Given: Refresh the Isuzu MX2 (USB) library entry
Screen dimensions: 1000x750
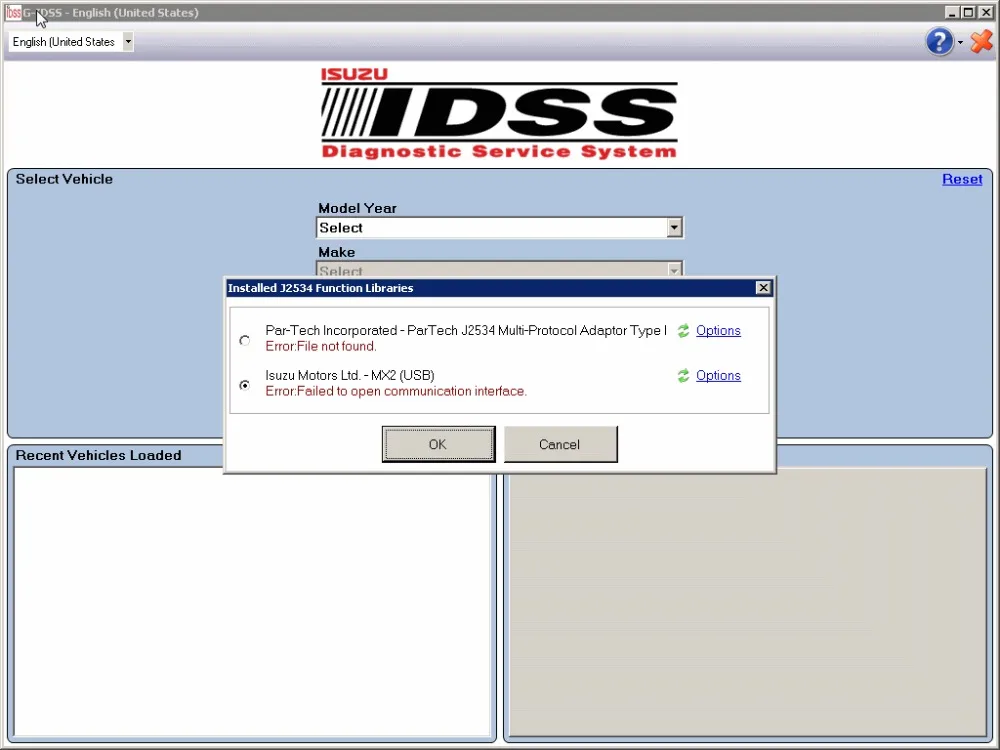Looking at the screenshot, I should coord(683,376).
